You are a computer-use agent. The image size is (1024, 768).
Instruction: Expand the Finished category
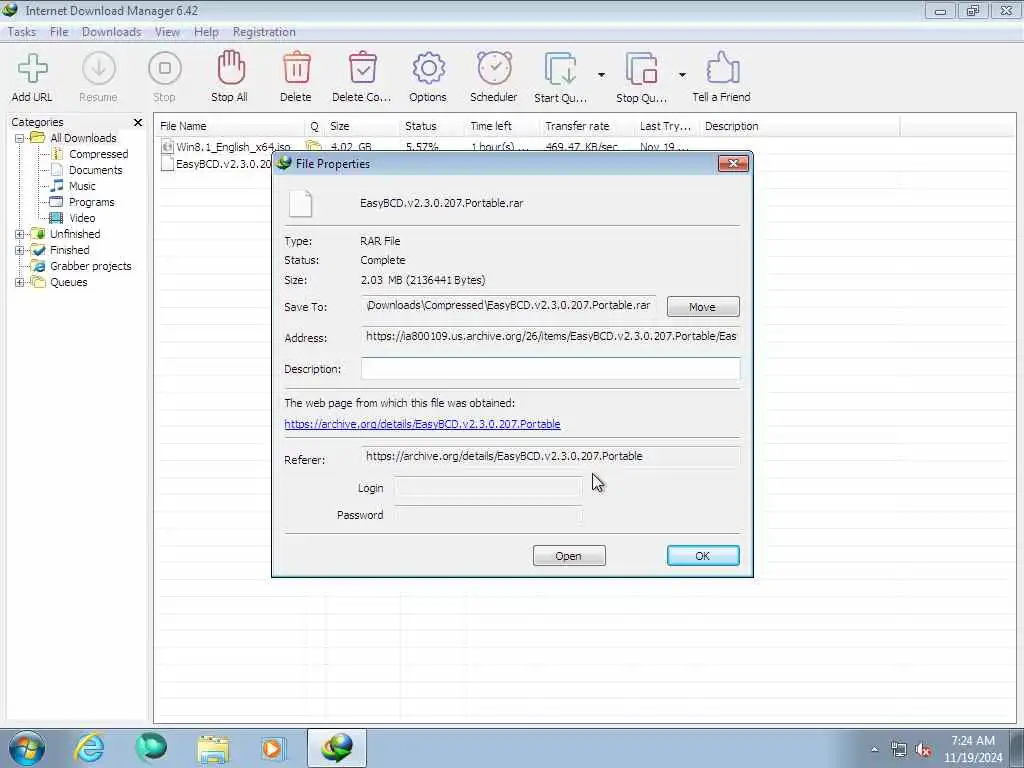pos(20,250)
